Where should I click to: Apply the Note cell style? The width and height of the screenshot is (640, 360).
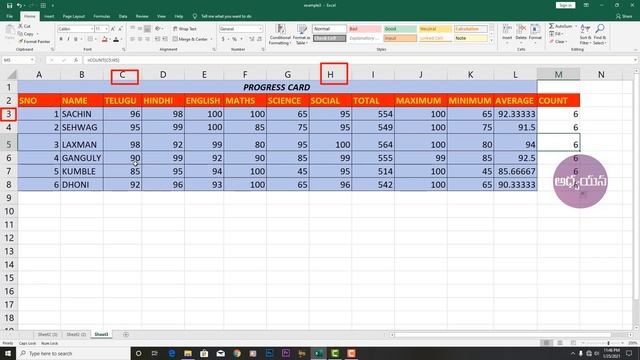[471, 38]
